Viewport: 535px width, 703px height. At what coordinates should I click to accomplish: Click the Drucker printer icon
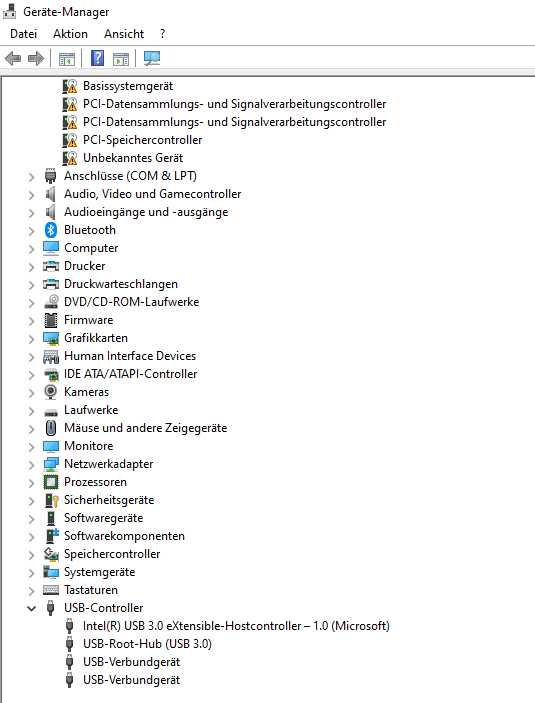[51, 266]
